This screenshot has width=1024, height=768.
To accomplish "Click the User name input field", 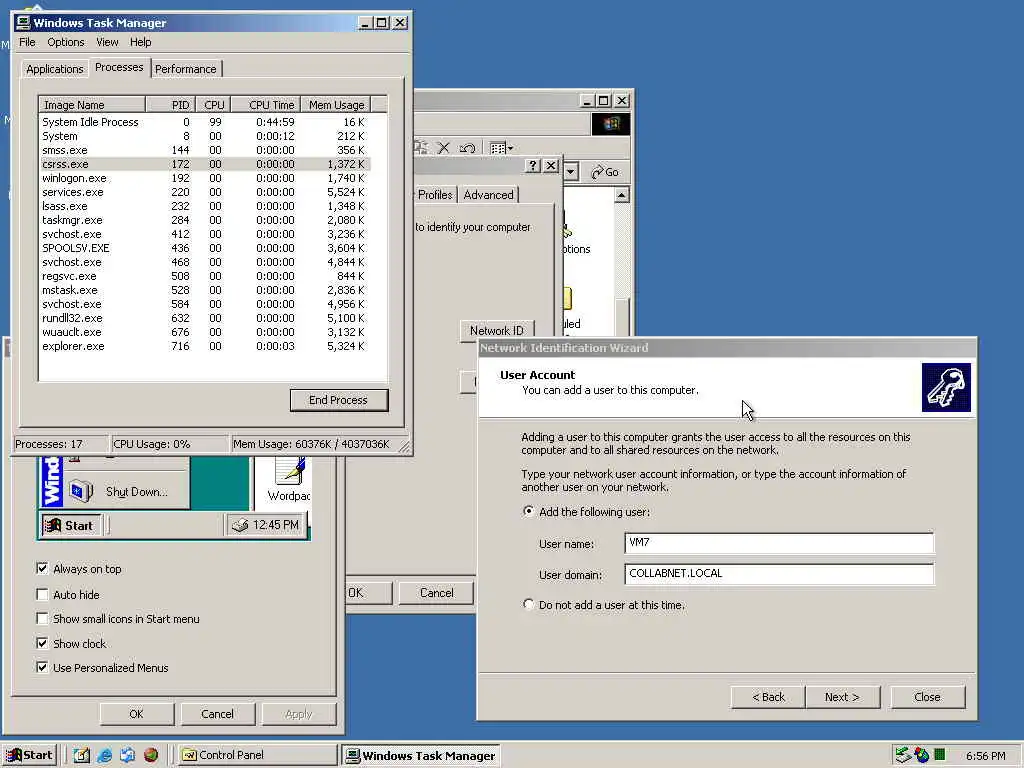I will tap(779, 543).
